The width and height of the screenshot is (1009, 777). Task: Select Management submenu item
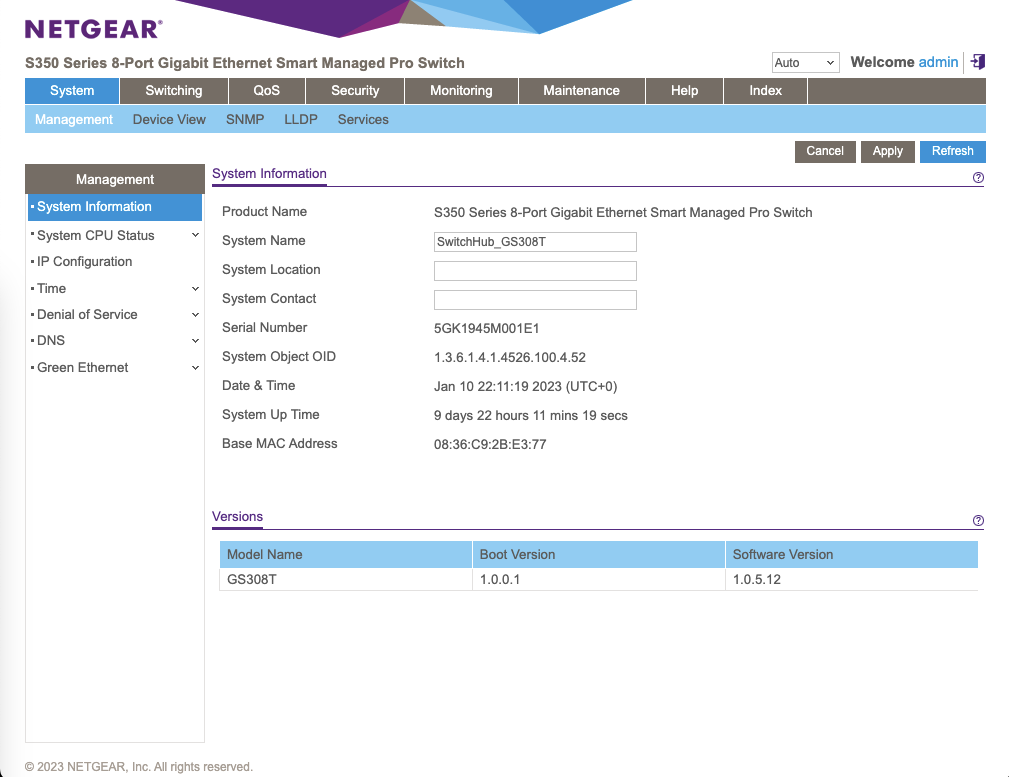(x=74, y=120)
